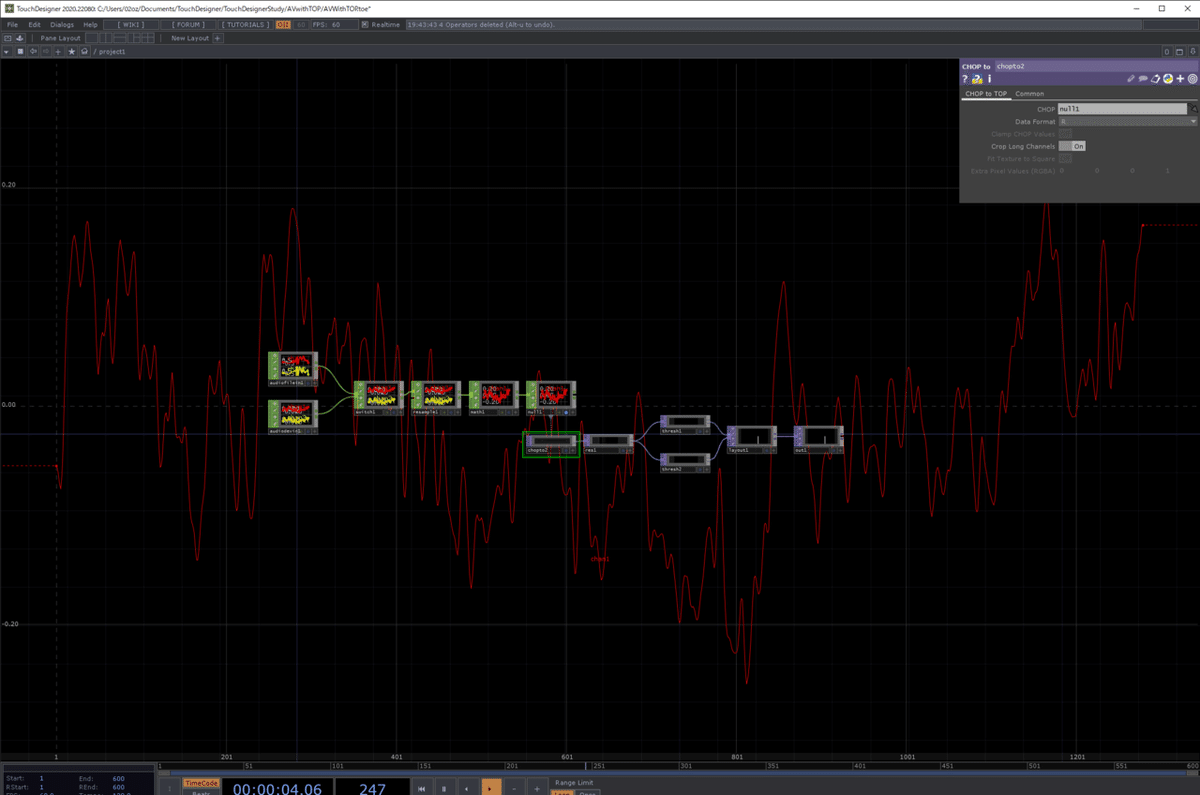Open the Dialogs menu
Image resolution: width=1200 pixels, height=795 pixels.
tap(62, 24)
